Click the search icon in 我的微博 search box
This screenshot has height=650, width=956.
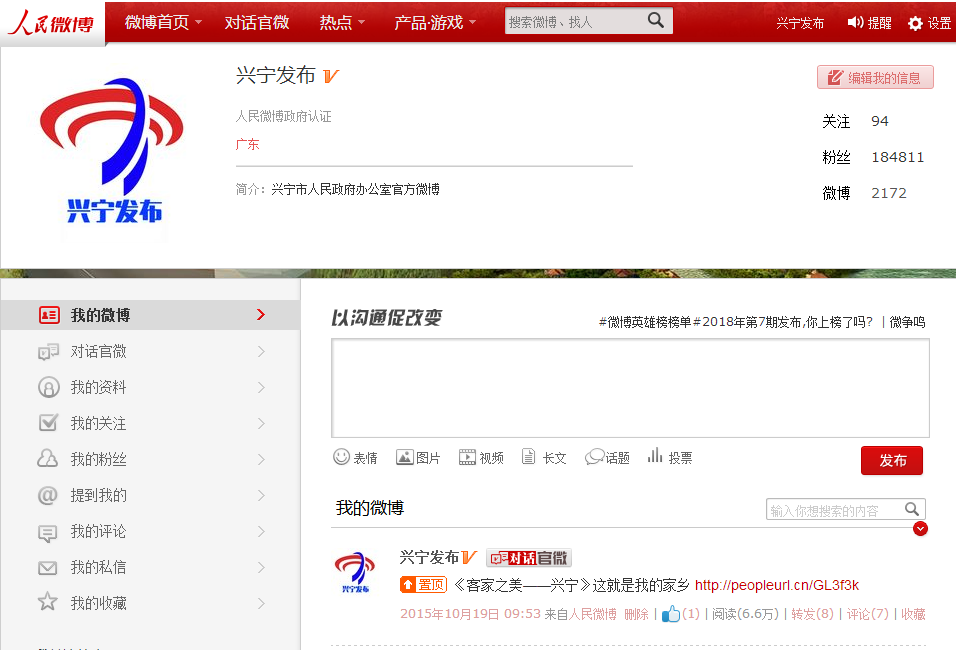click(x=912, y=509)
